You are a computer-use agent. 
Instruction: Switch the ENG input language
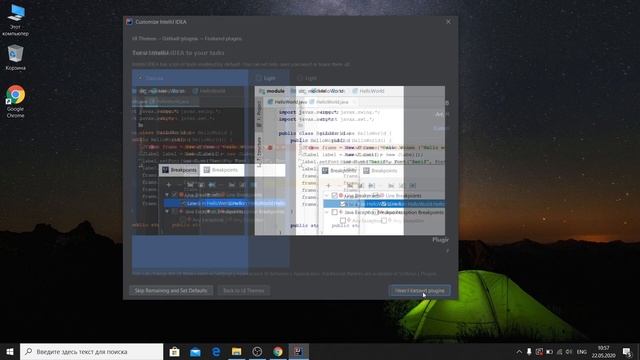(582, 352)
